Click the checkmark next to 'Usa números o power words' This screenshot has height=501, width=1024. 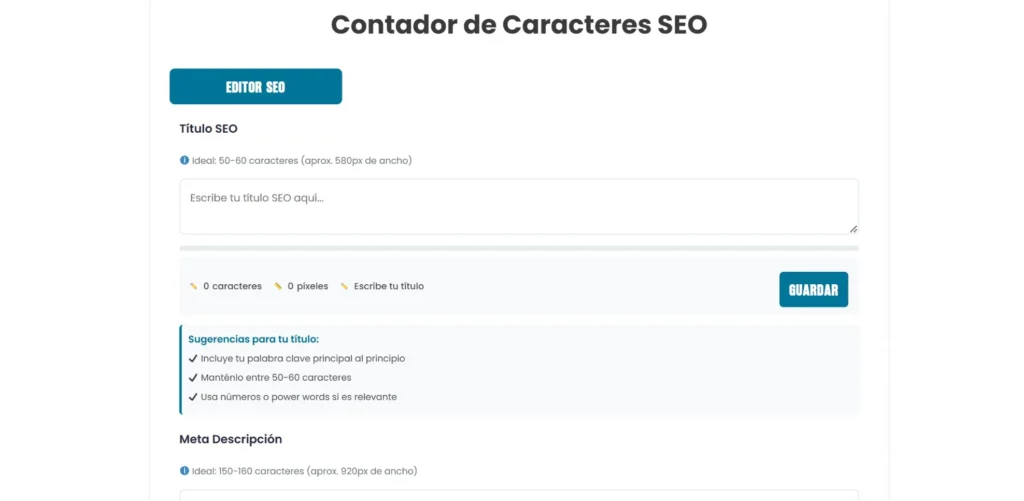(x=193, y=397)
